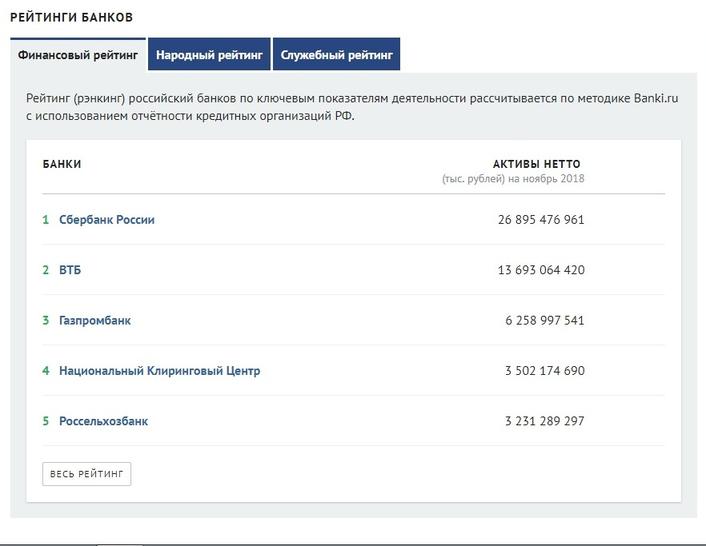Click the rank number 1 beside Сбербанк России
Screen dimensions: 706x546
pos(45,220)
